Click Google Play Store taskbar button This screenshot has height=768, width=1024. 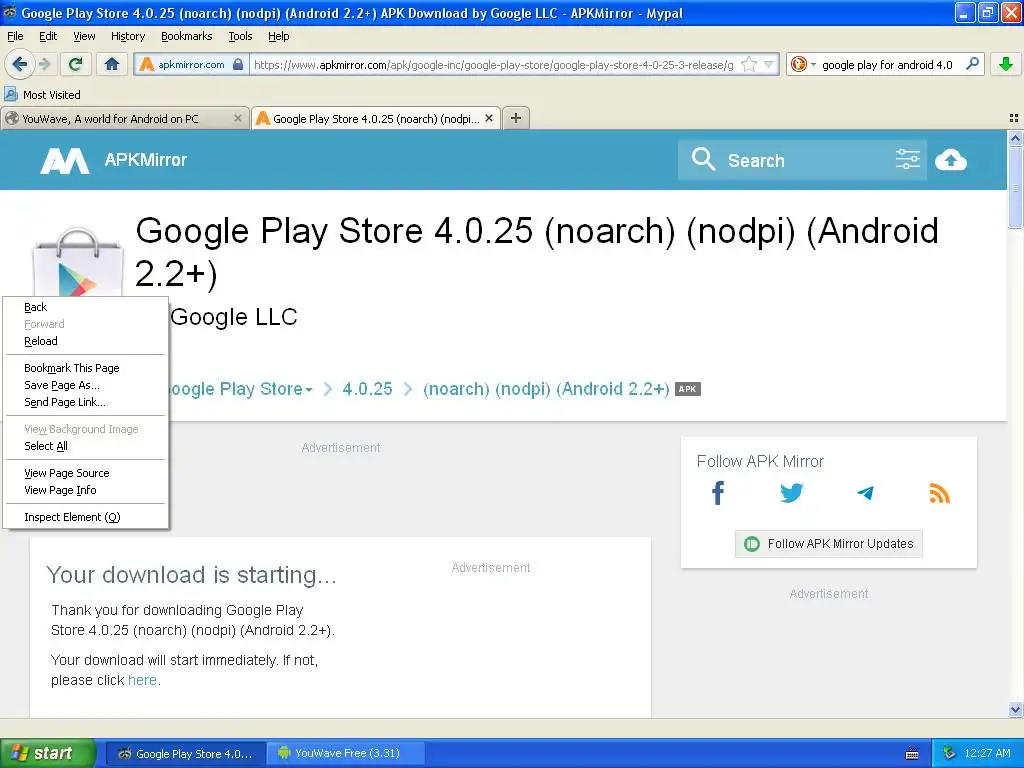coord(185,753)
